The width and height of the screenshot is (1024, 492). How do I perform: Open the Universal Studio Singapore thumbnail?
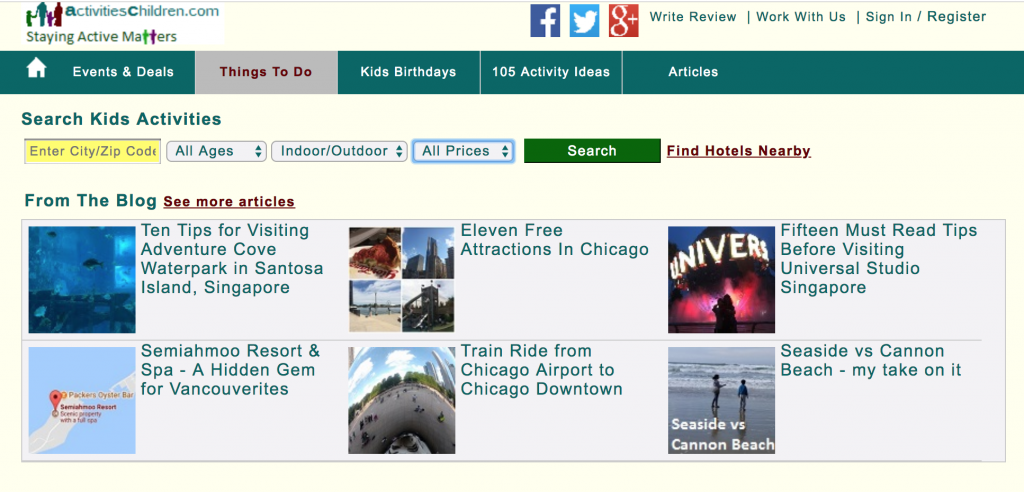click(722, 280)
